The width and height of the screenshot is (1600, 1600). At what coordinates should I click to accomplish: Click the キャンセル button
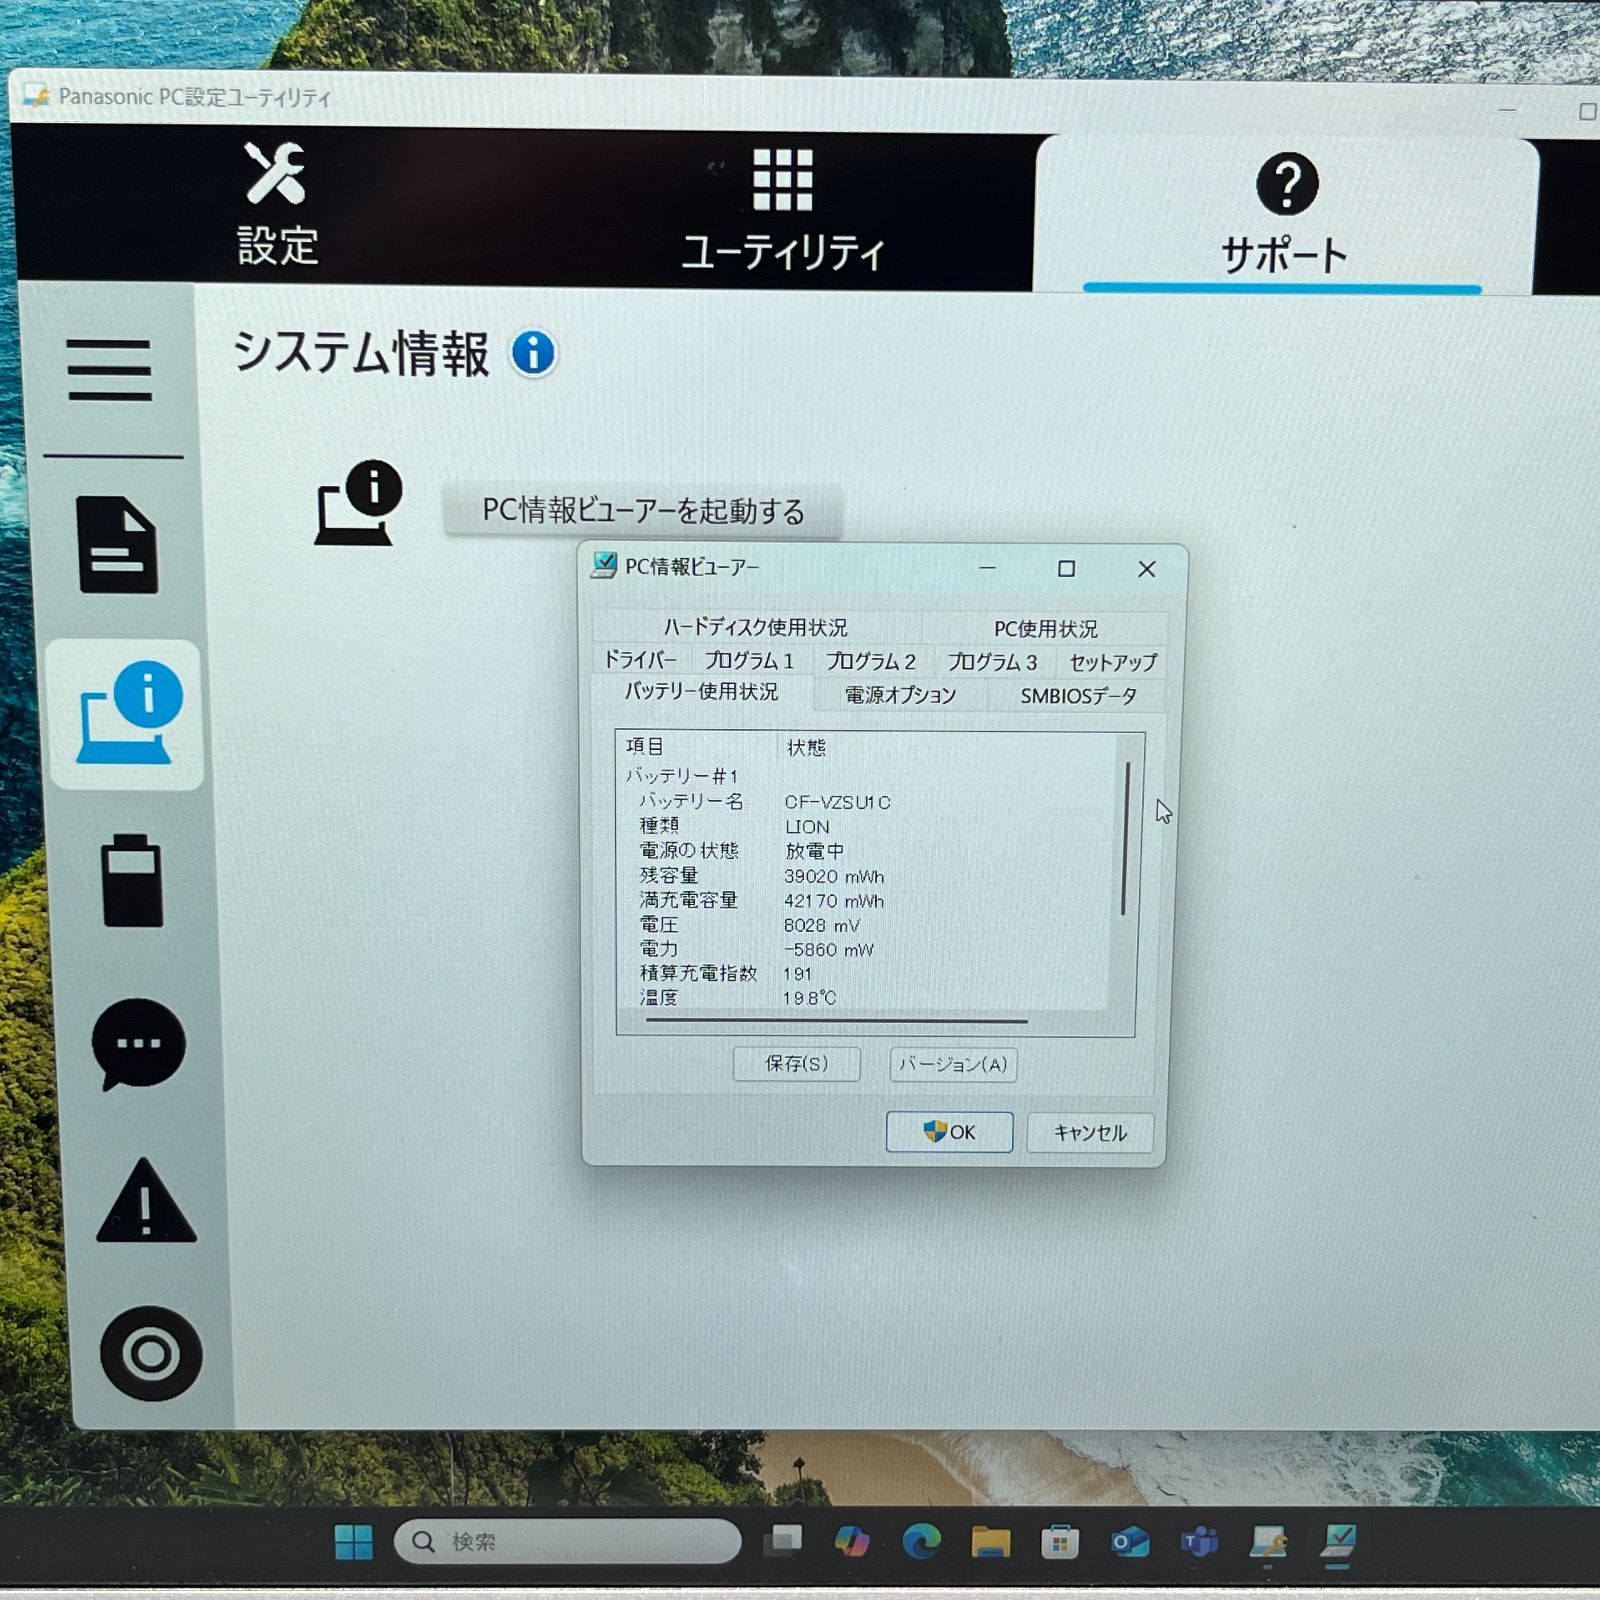point(1090,1133)
